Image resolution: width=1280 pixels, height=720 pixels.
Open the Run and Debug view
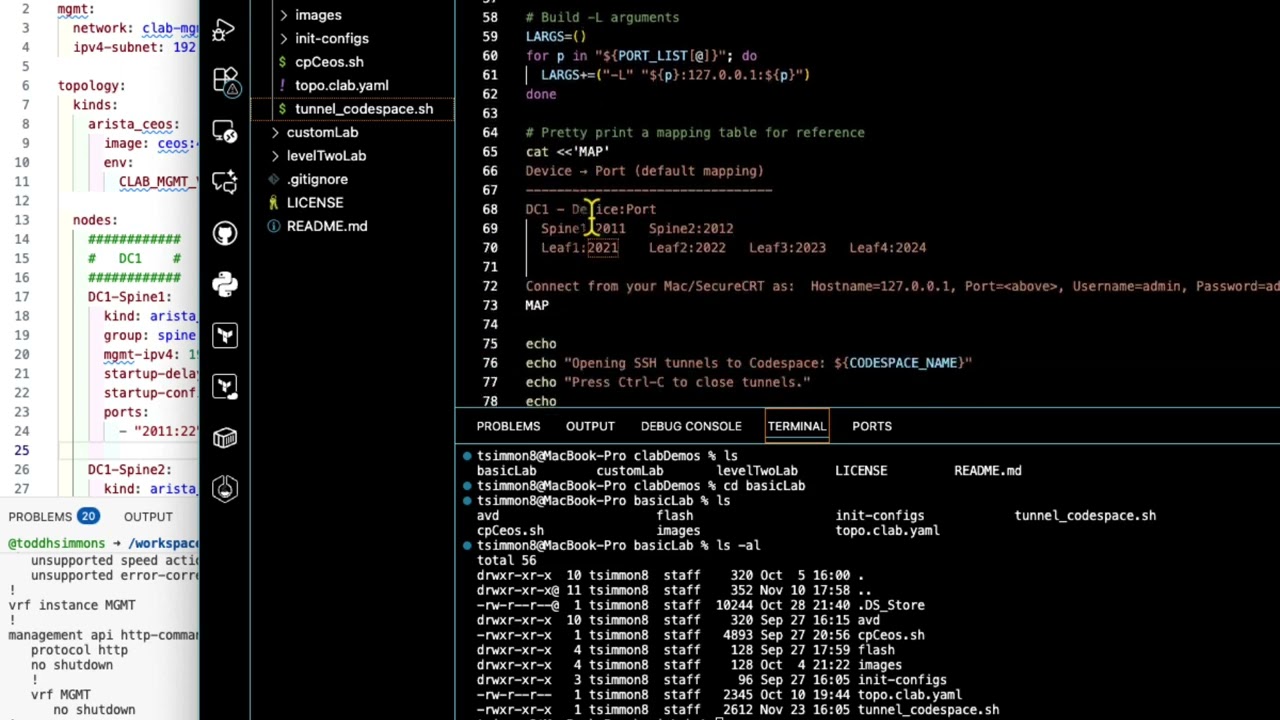tap(224, 30)
